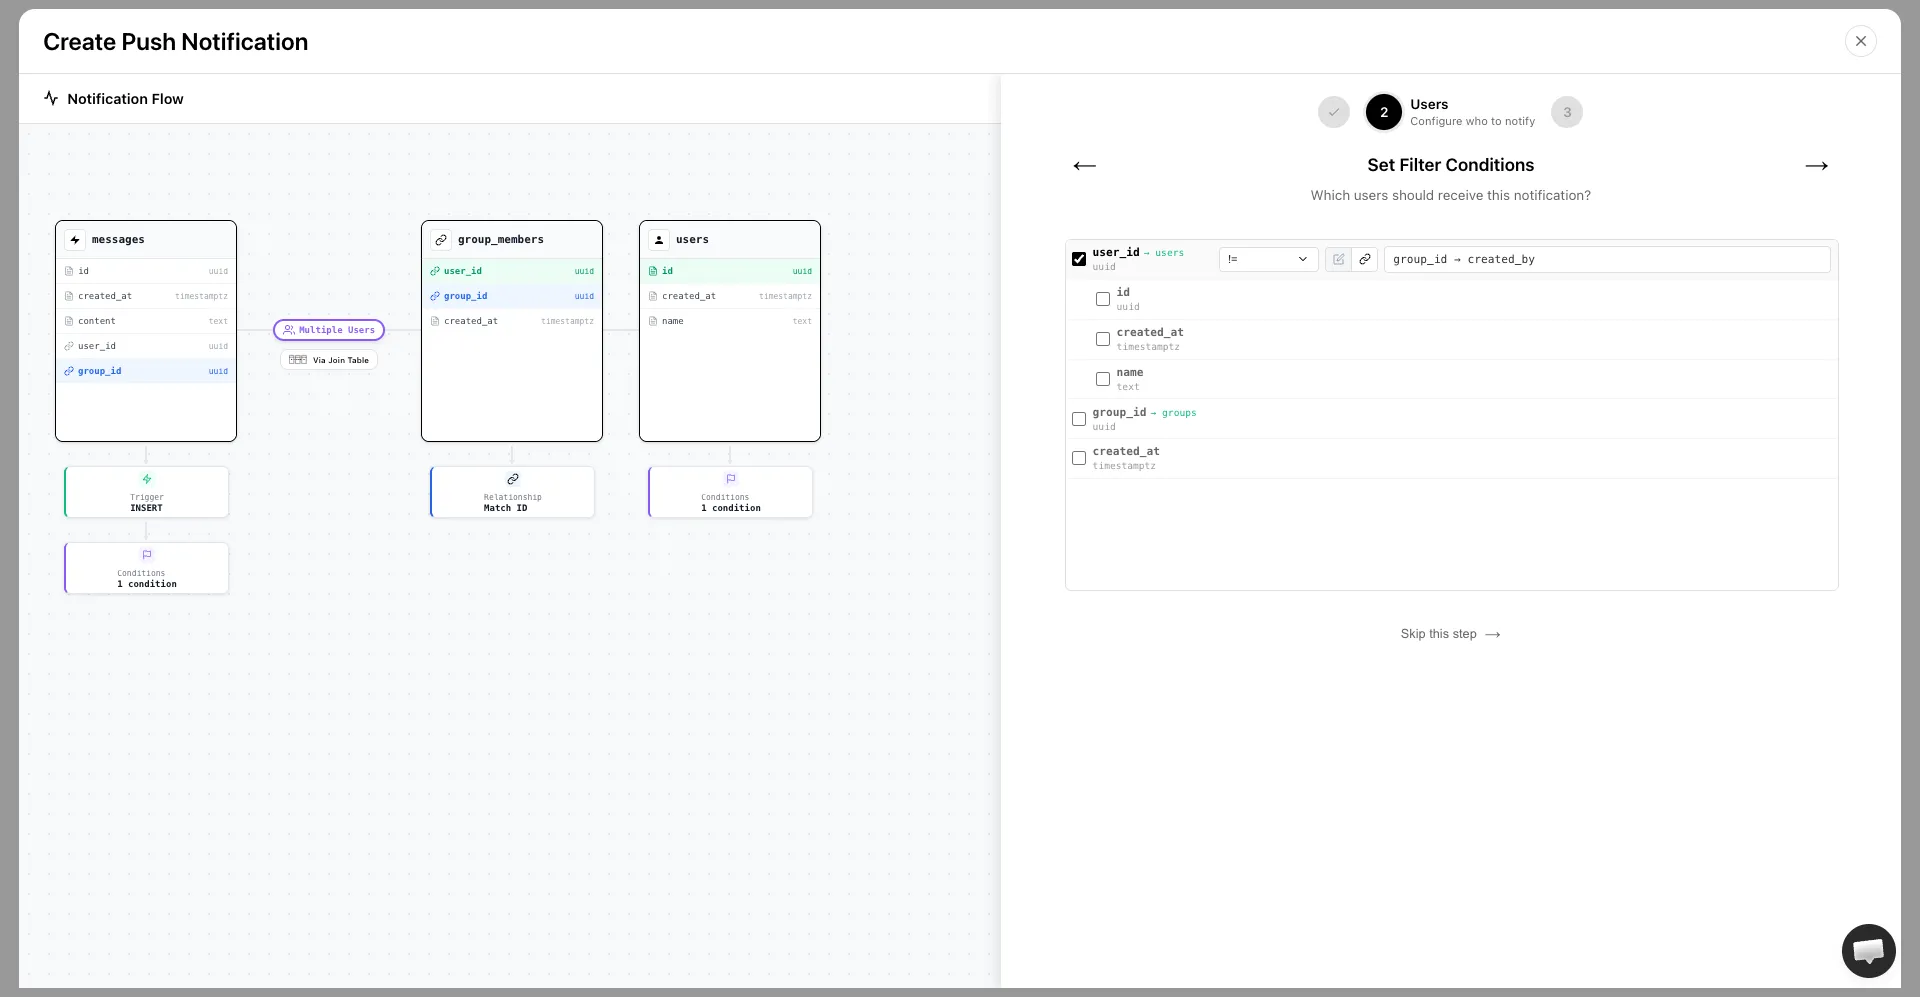
Task: Jump to step 3 in the wizard
Action: click(1566, 112)
